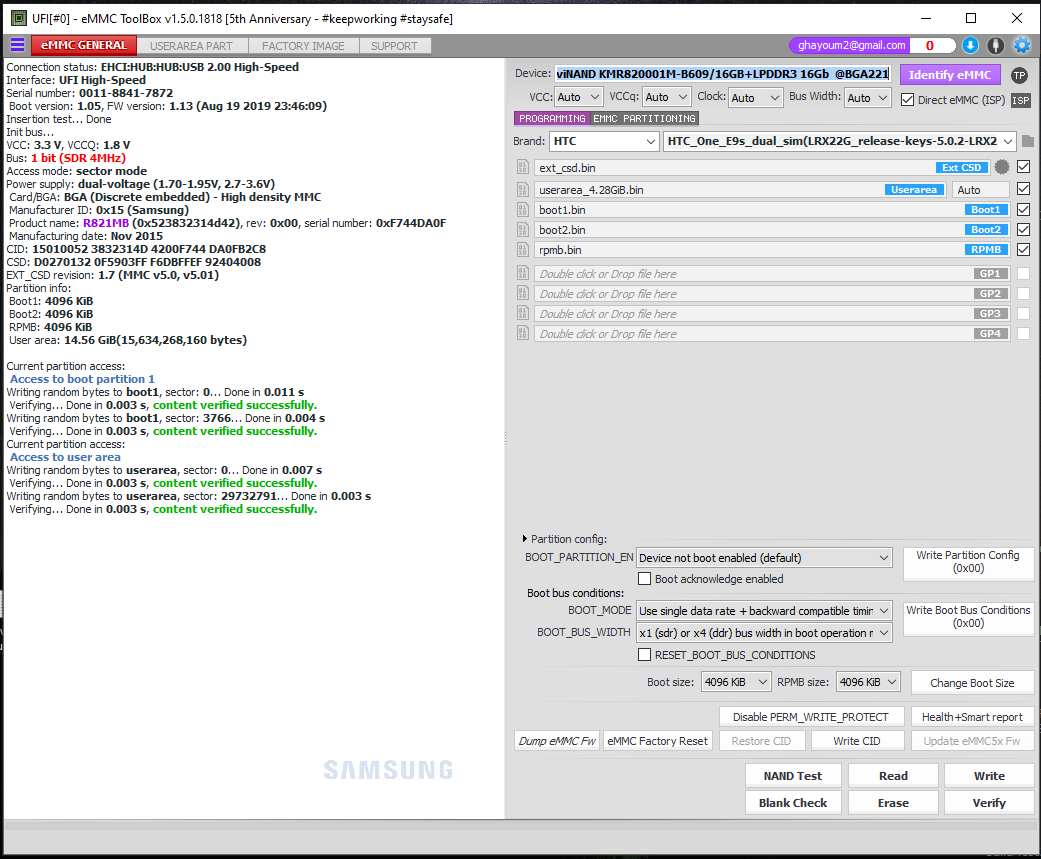Enable Boot acknowledge enabled checkbox
Screen dimensions: 1041x859
[x=644, y=578]
